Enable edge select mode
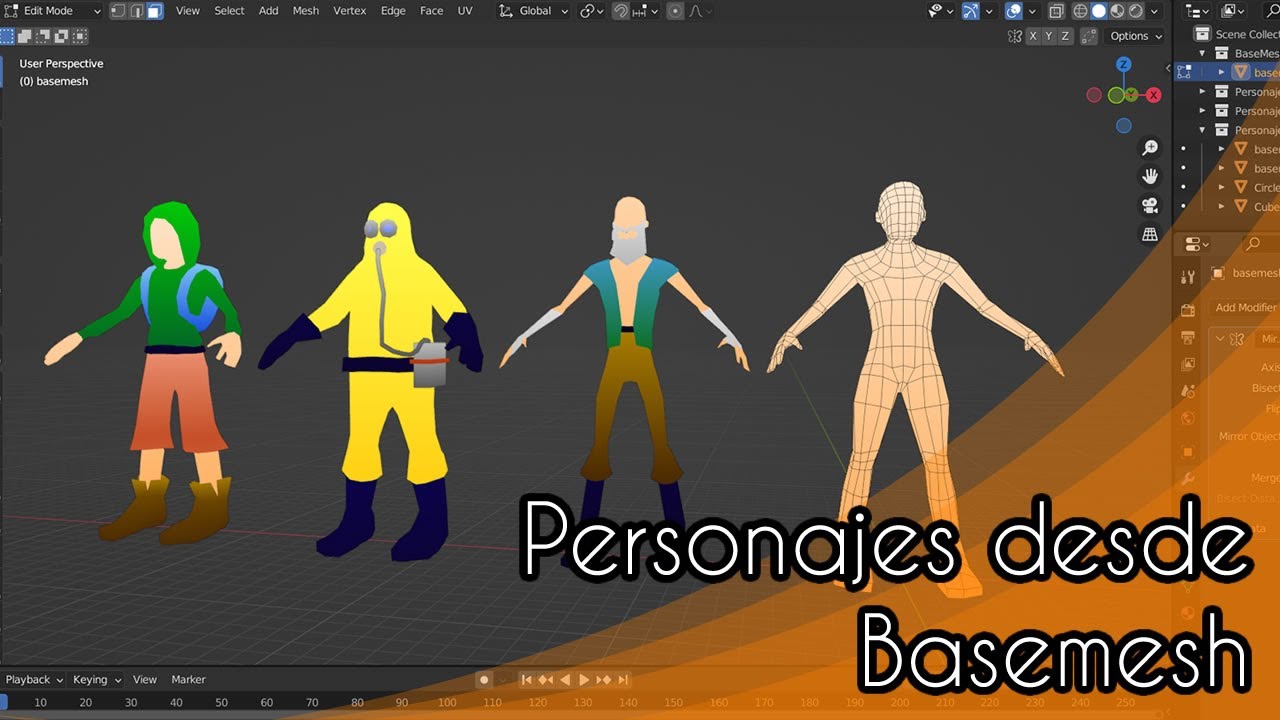The image size is (1280, 720). (x=136, y=11)
